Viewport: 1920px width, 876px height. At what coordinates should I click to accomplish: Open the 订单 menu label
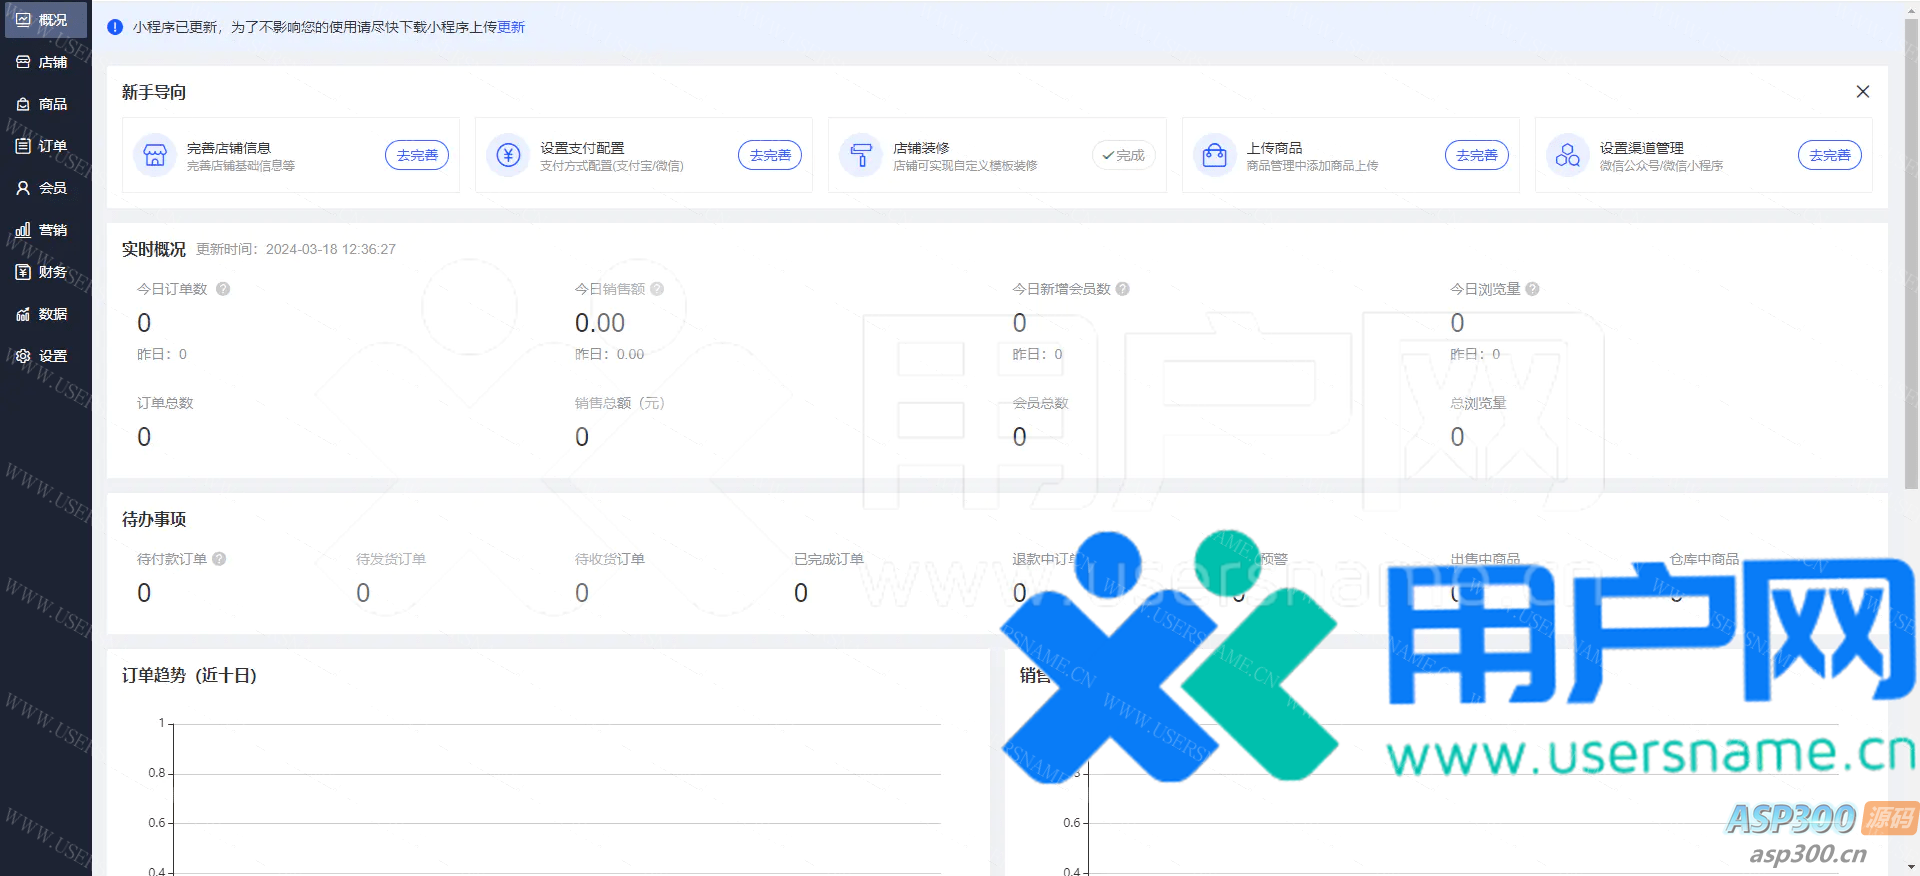click(53, 146)
